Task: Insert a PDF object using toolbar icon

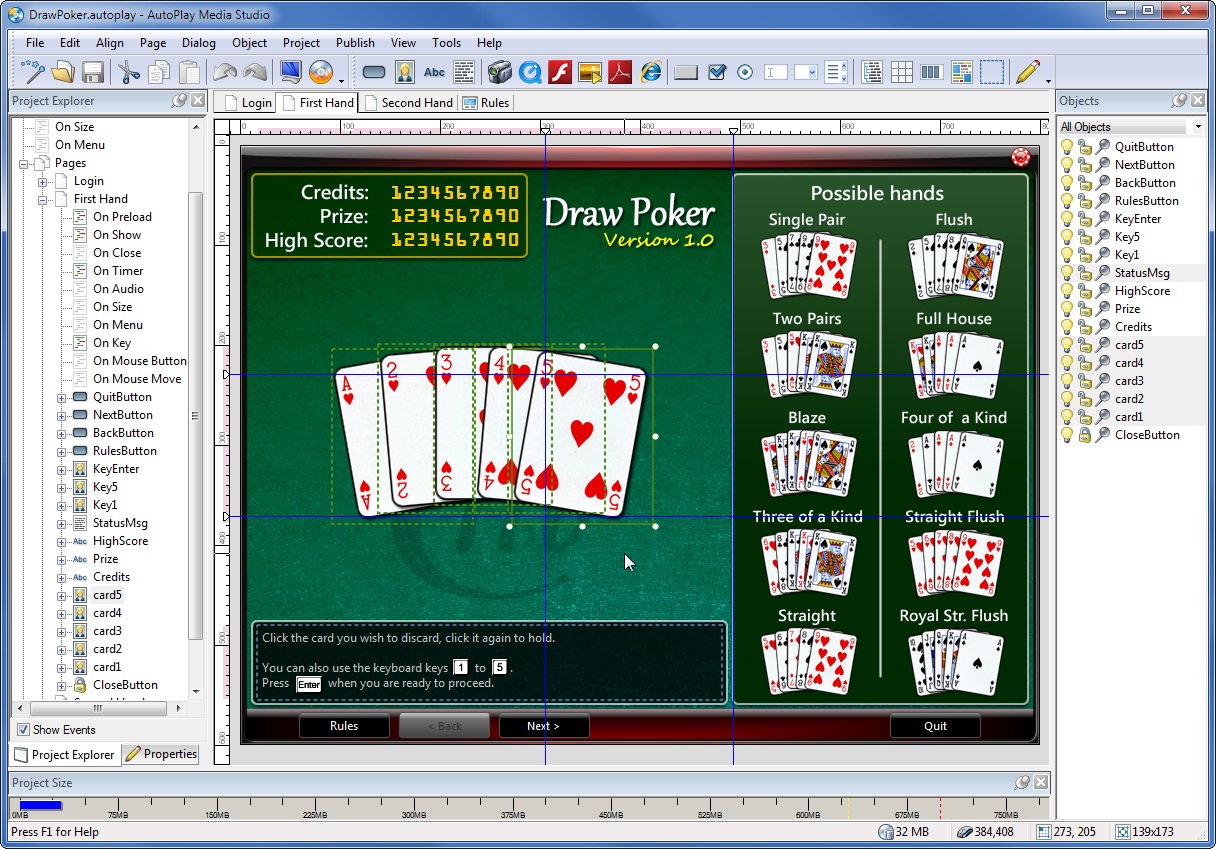Action: pos(620,72)
